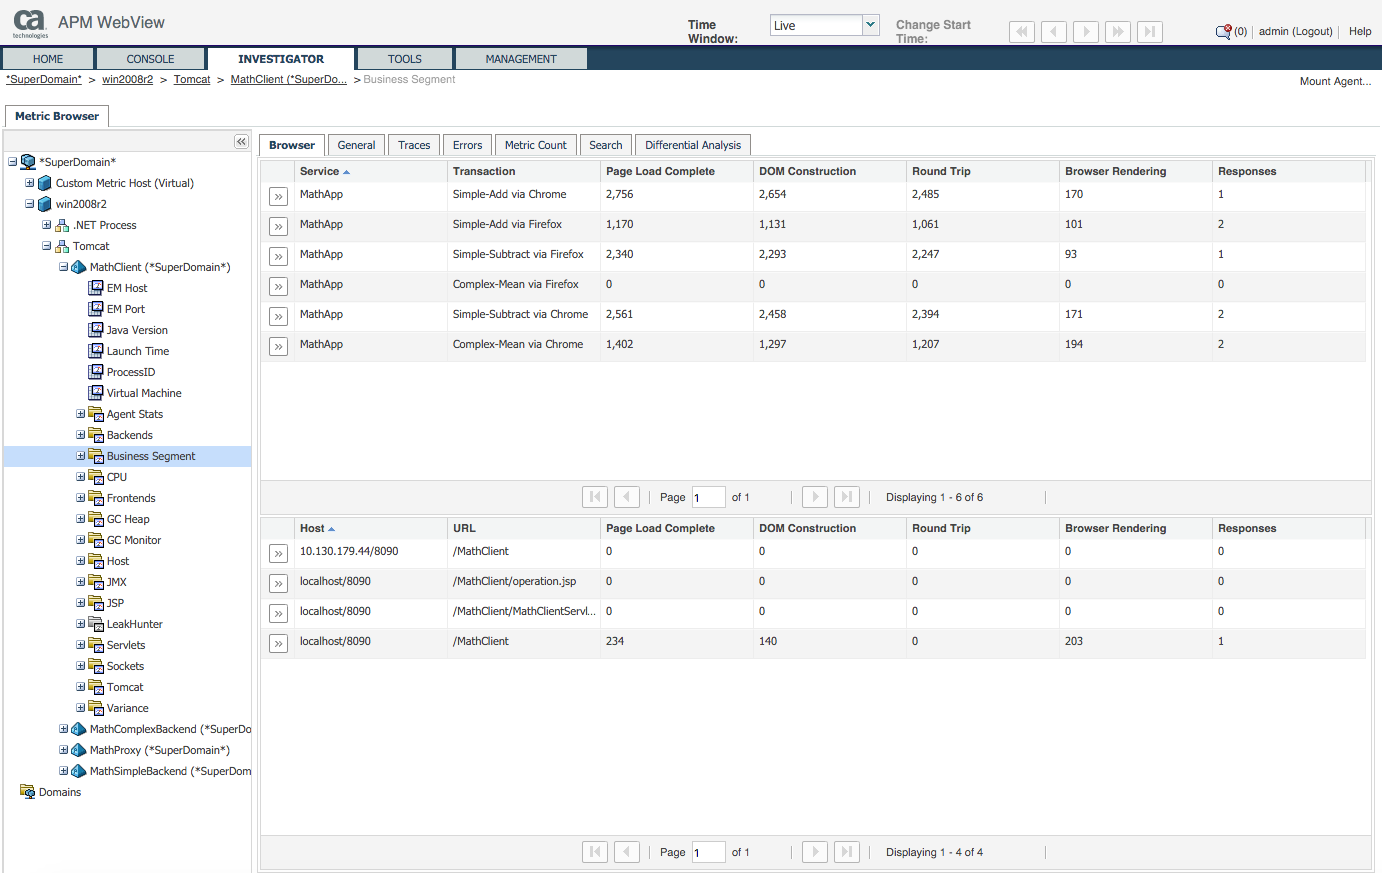Open the Errors tab
The image size is (1382, 873).
tap(467, 145)
